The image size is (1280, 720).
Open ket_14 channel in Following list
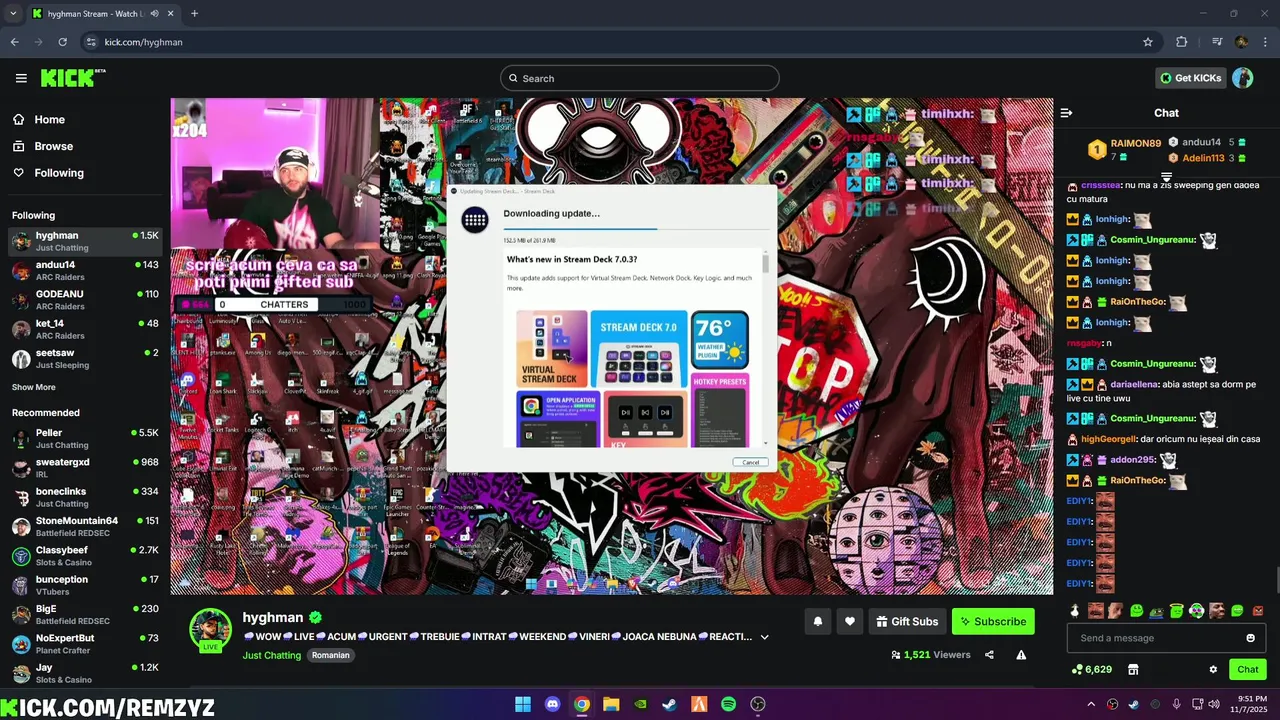[85, 330]
